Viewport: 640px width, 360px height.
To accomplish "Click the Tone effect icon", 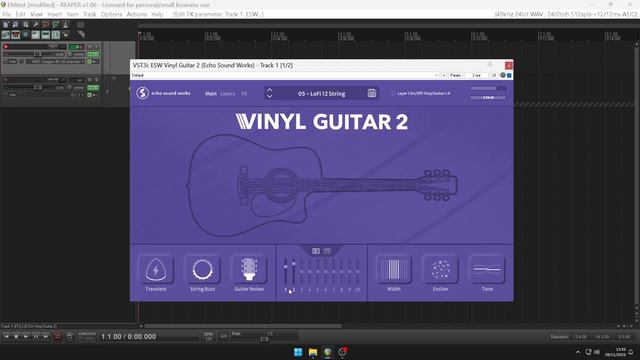I will coord(487,269).
